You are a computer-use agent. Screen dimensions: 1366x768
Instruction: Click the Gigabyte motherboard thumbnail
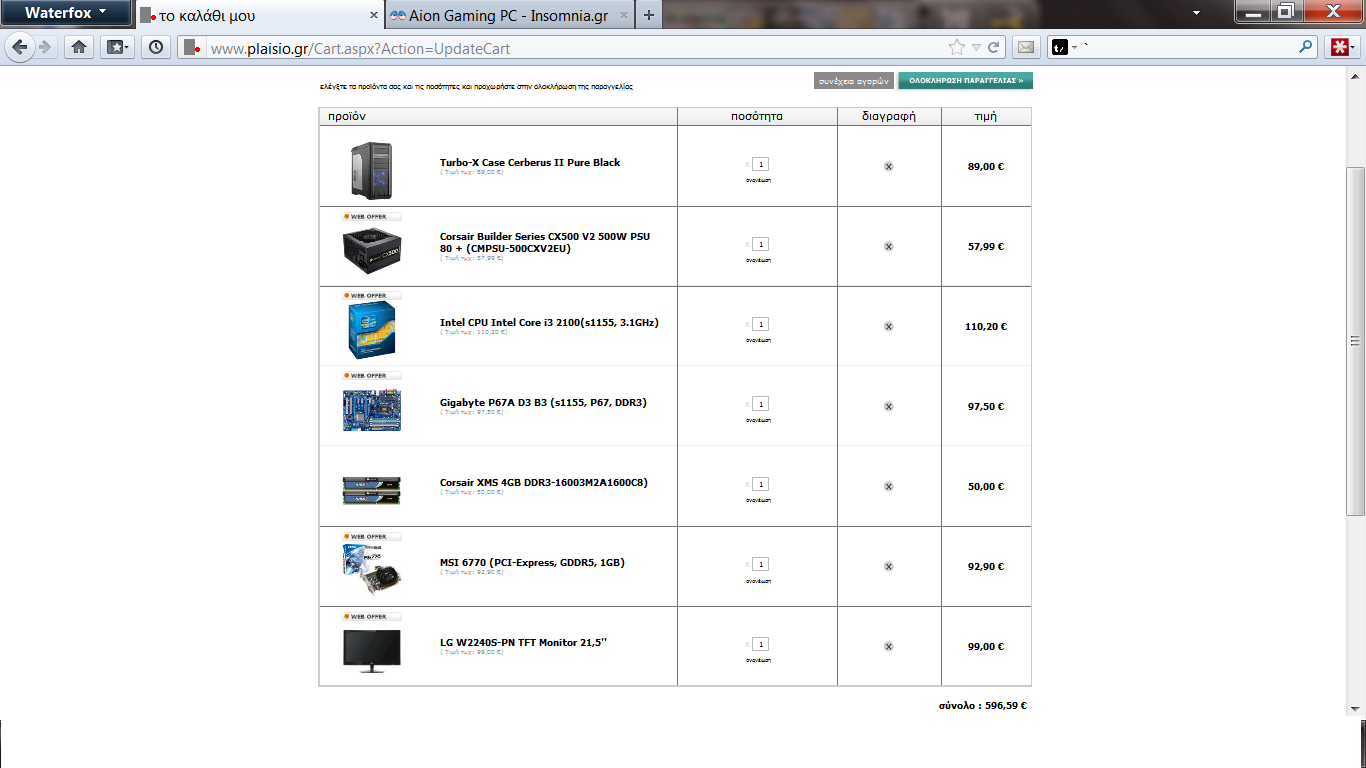(x=372, y=410)
